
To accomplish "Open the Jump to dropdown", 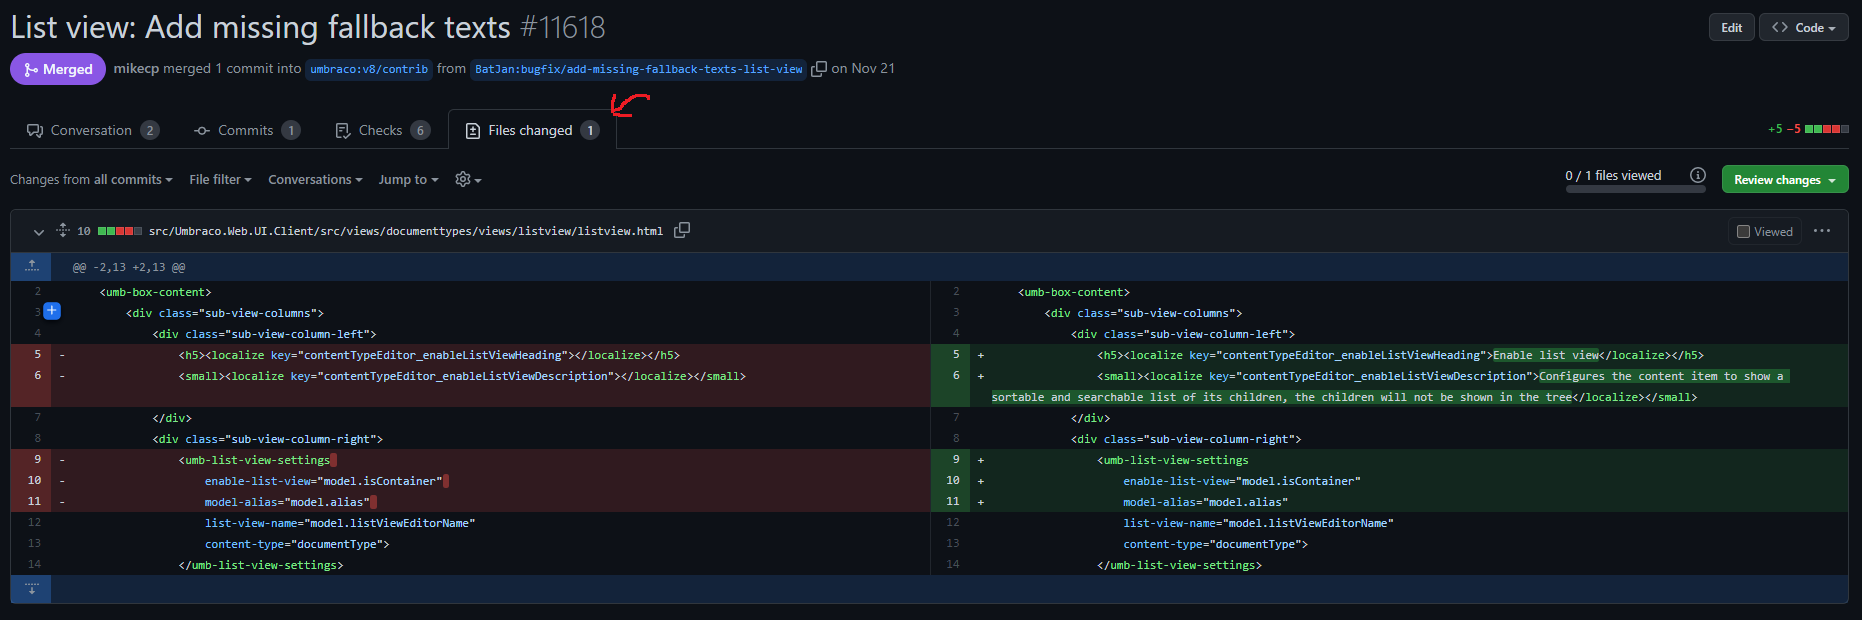I will pos(408,179).
